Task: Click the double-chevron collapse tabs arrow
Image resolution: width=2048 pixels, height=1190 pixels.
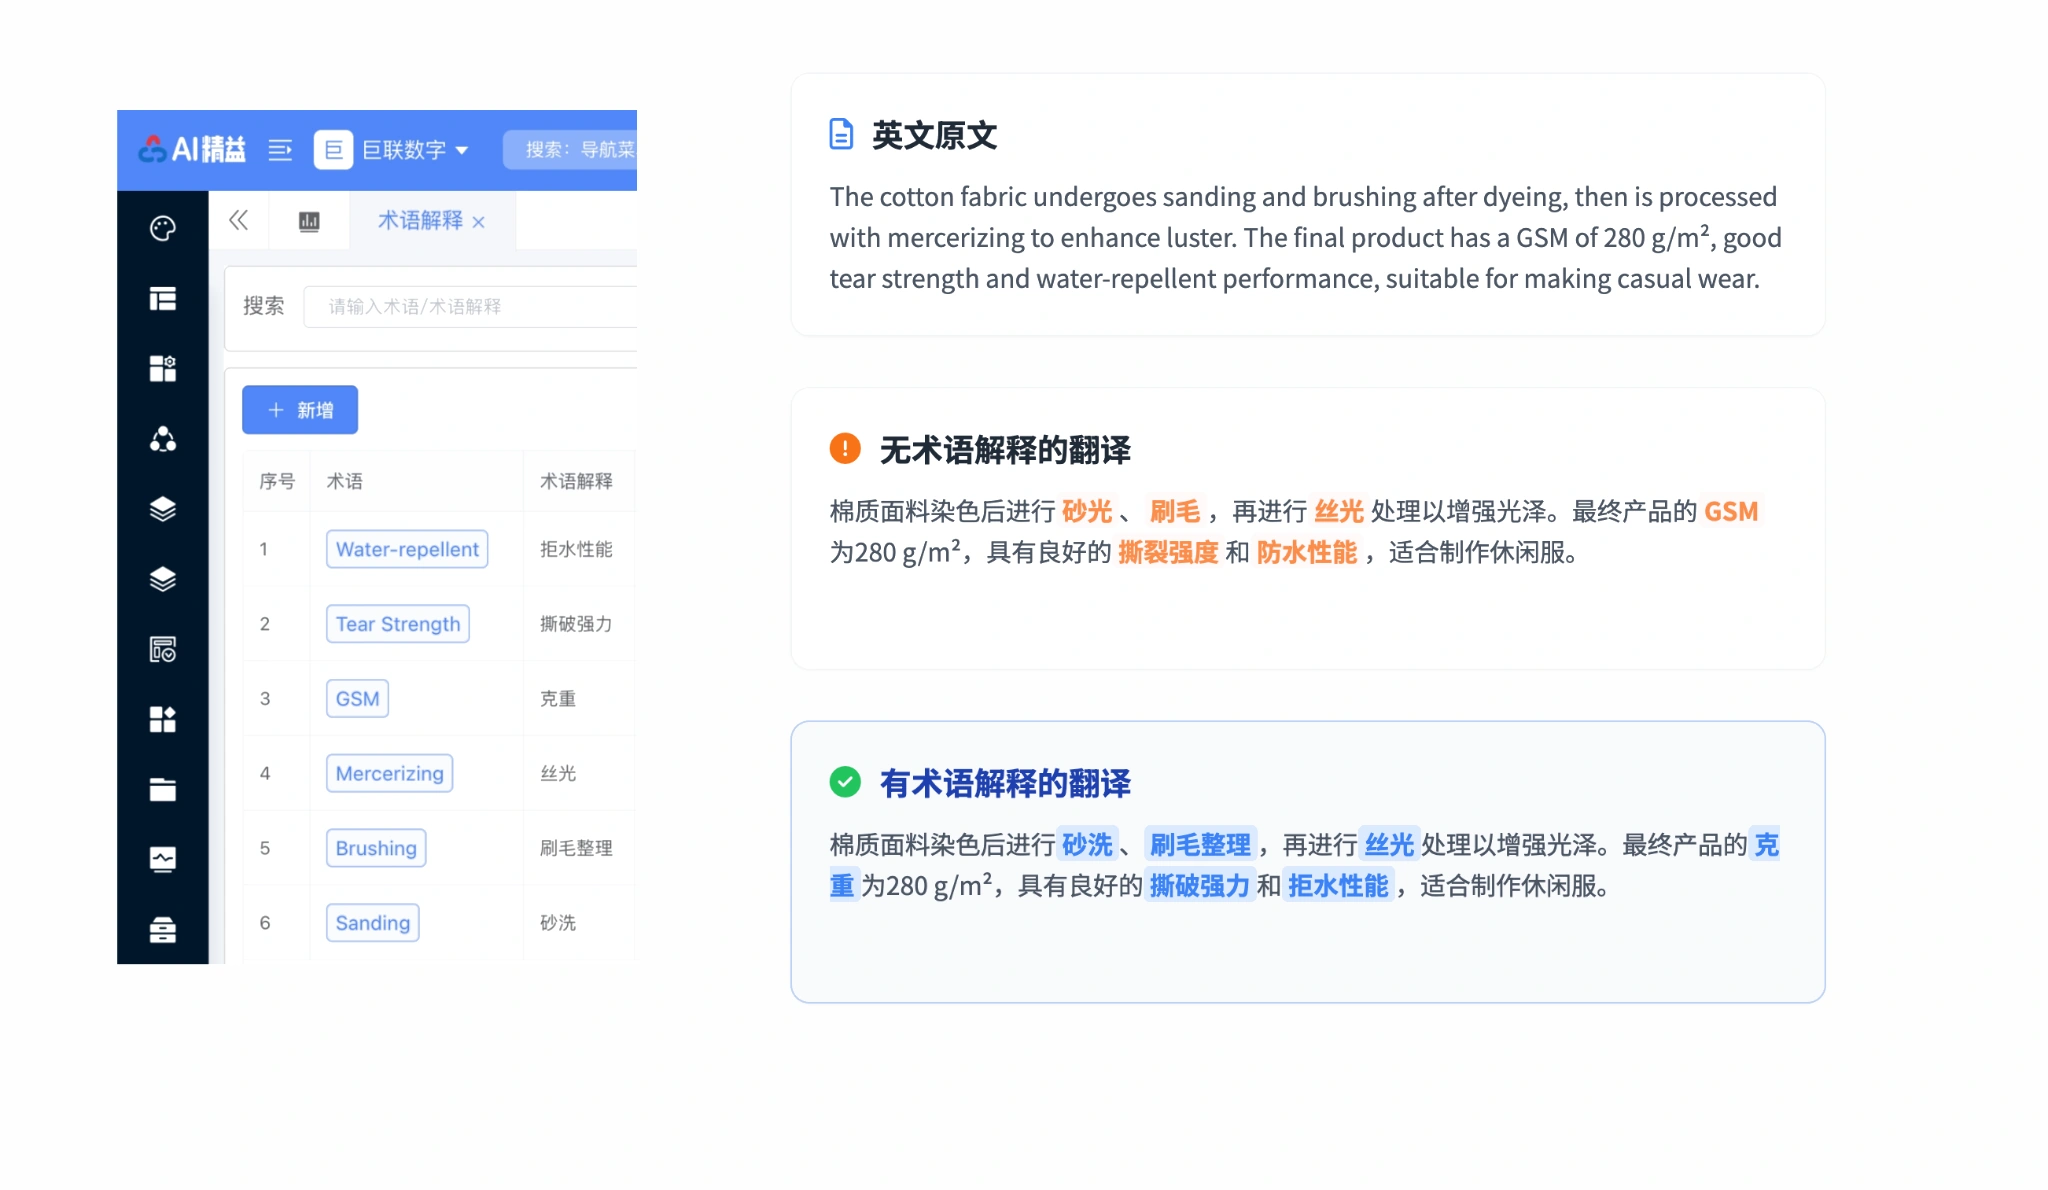Action: click(x=238, y=220)
